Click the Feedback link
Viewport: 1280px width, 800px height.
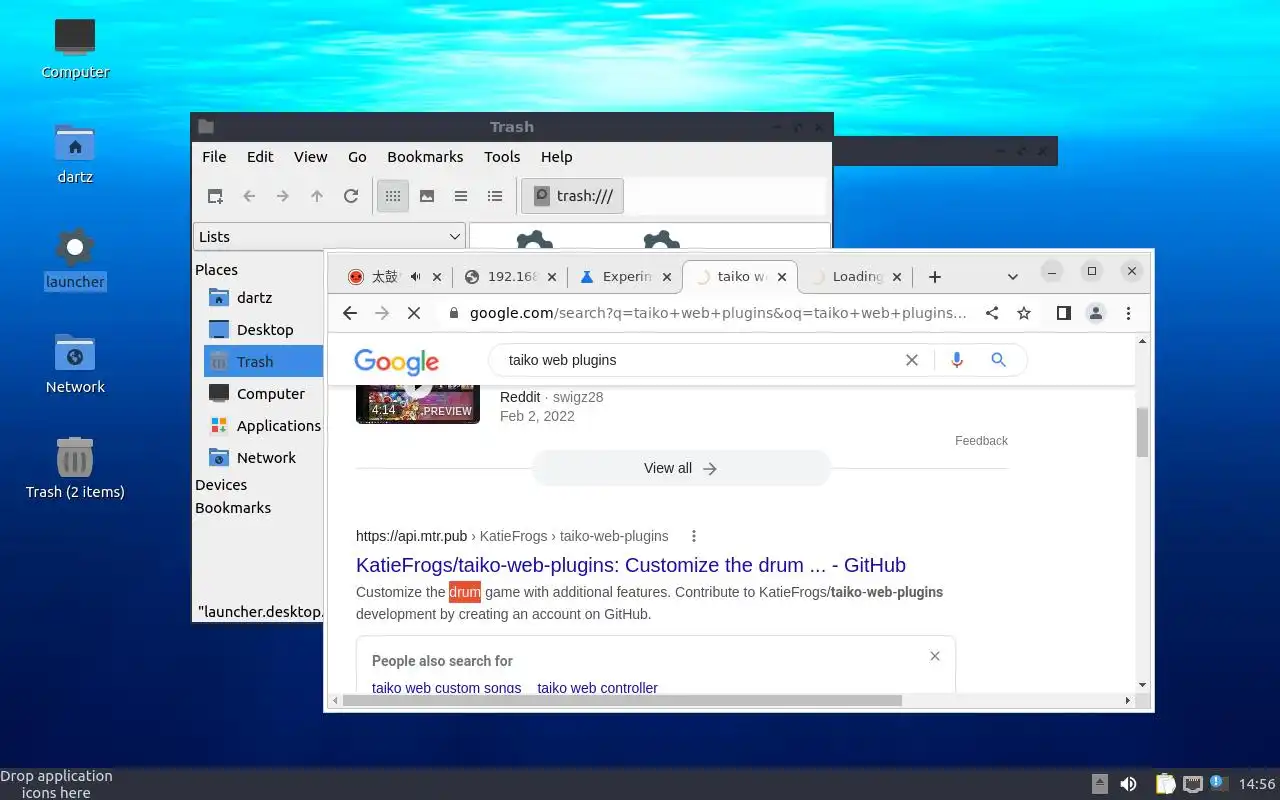point(981,440)
